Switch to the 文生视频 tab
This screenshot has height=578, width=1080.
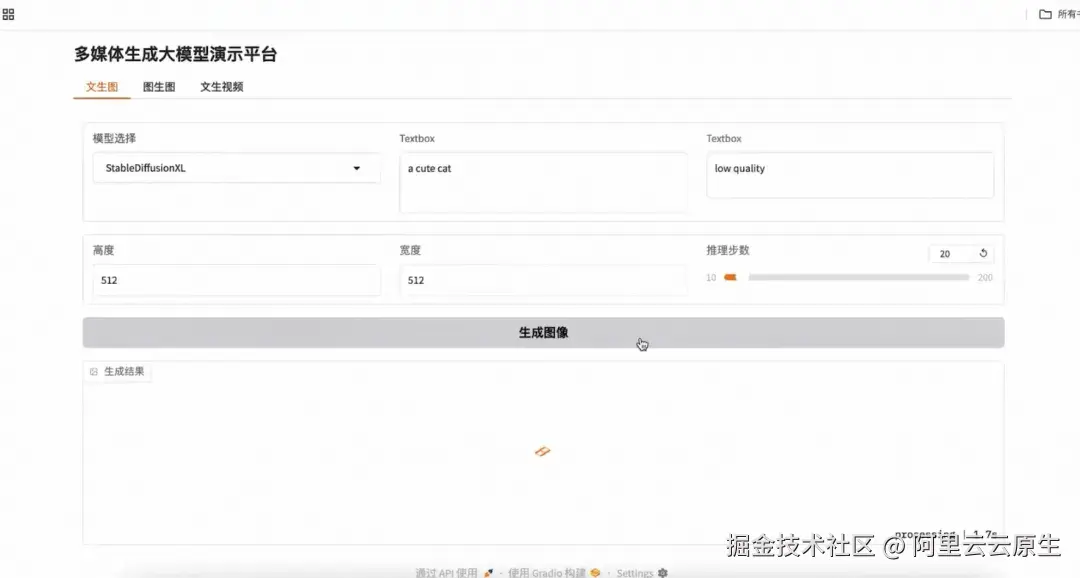220,87
